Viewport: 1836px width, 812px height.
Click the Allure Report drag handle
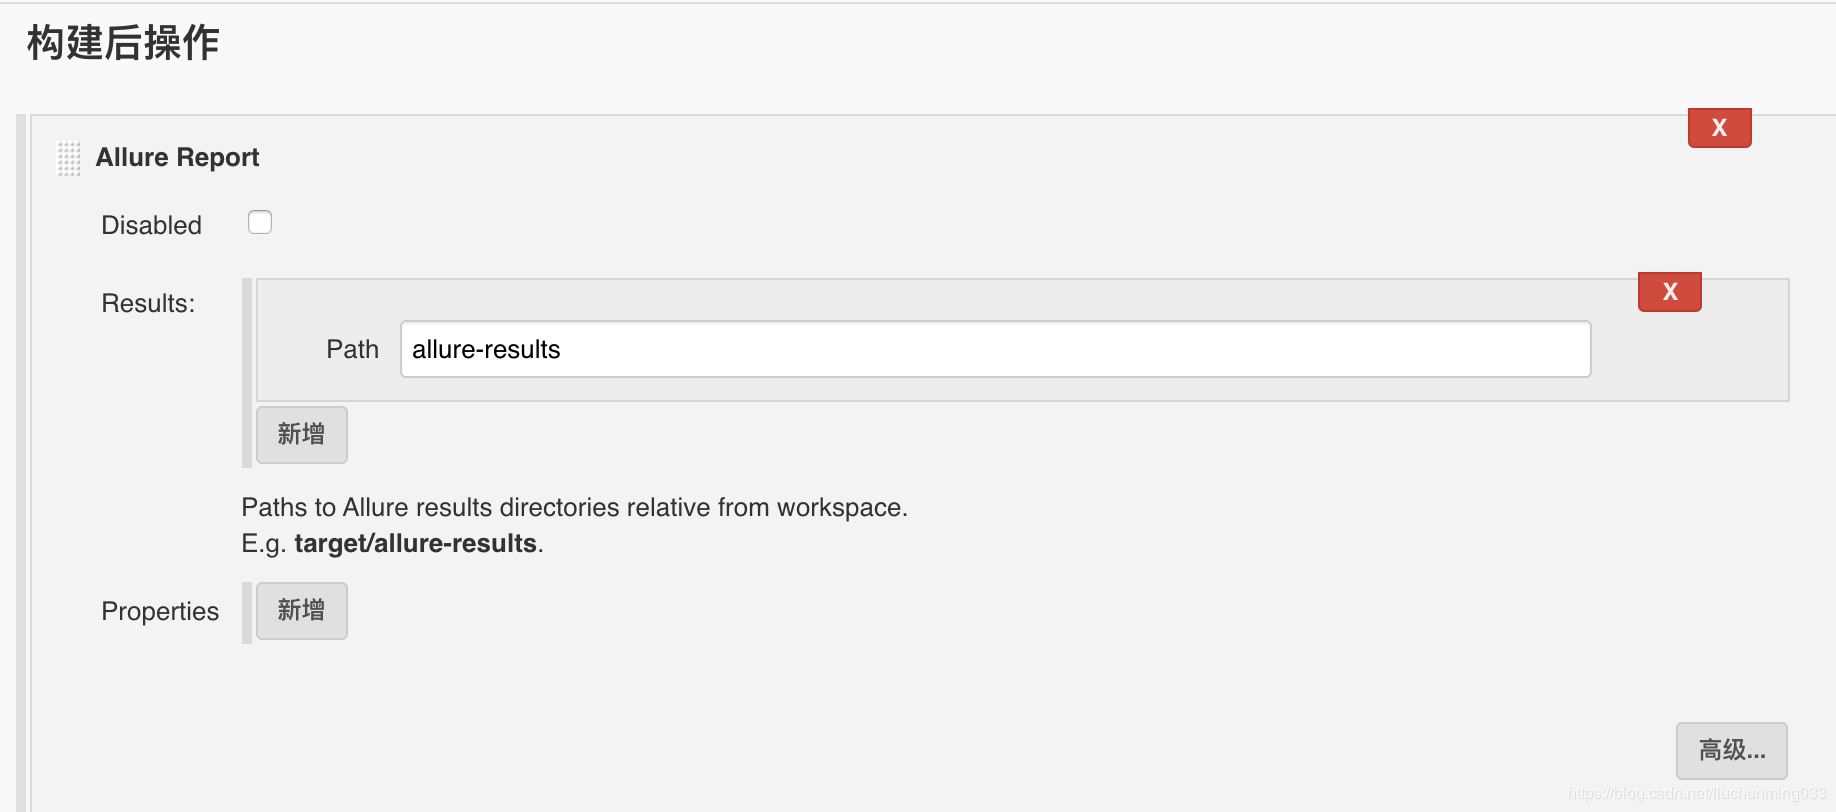[69, 158]
